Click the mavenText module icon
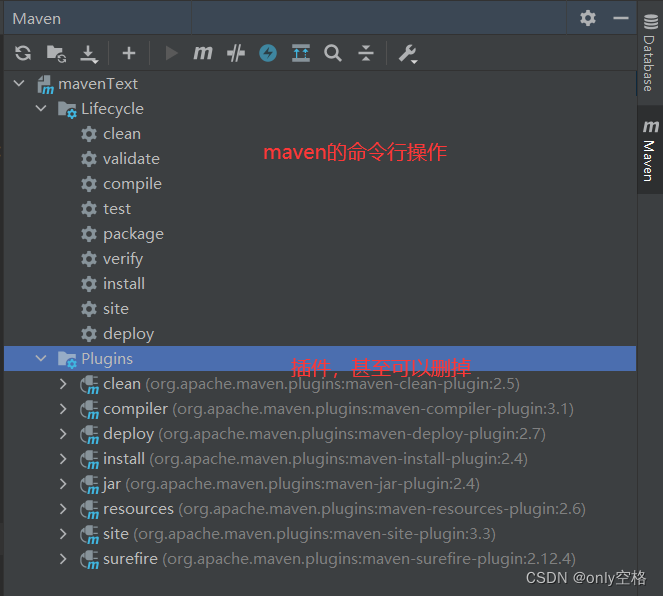This screenshot has width=663, height=596. [x=45, y=85]
